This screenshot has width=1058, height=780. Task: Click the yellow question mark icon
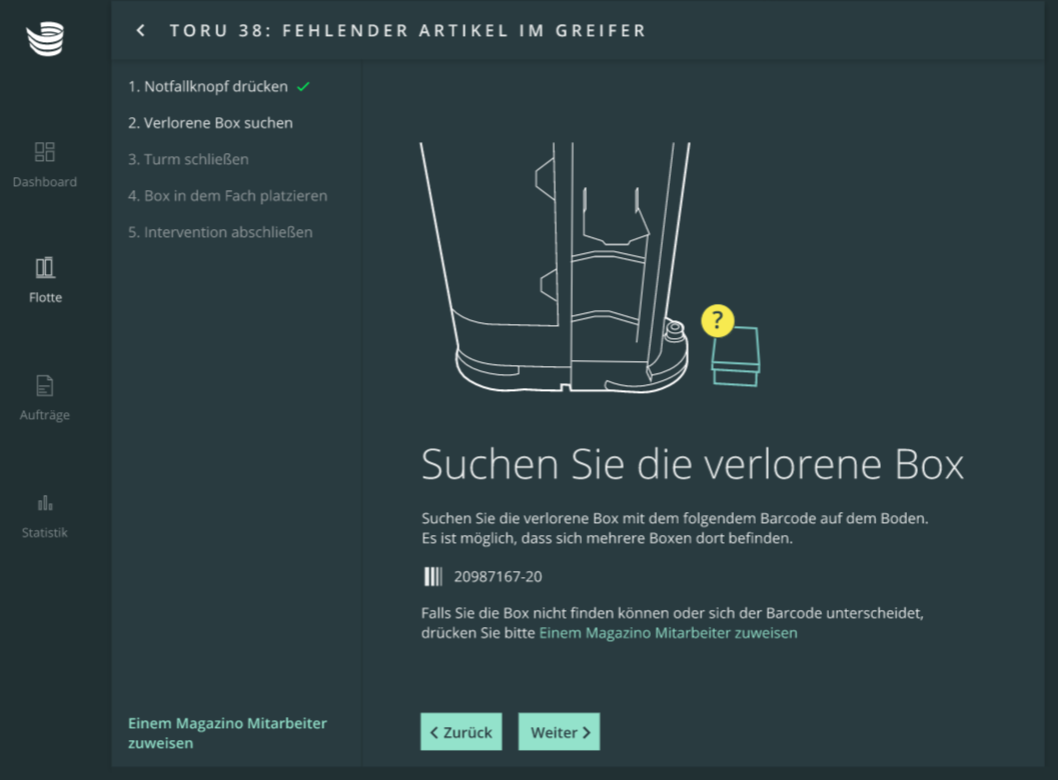click(717, 321)
